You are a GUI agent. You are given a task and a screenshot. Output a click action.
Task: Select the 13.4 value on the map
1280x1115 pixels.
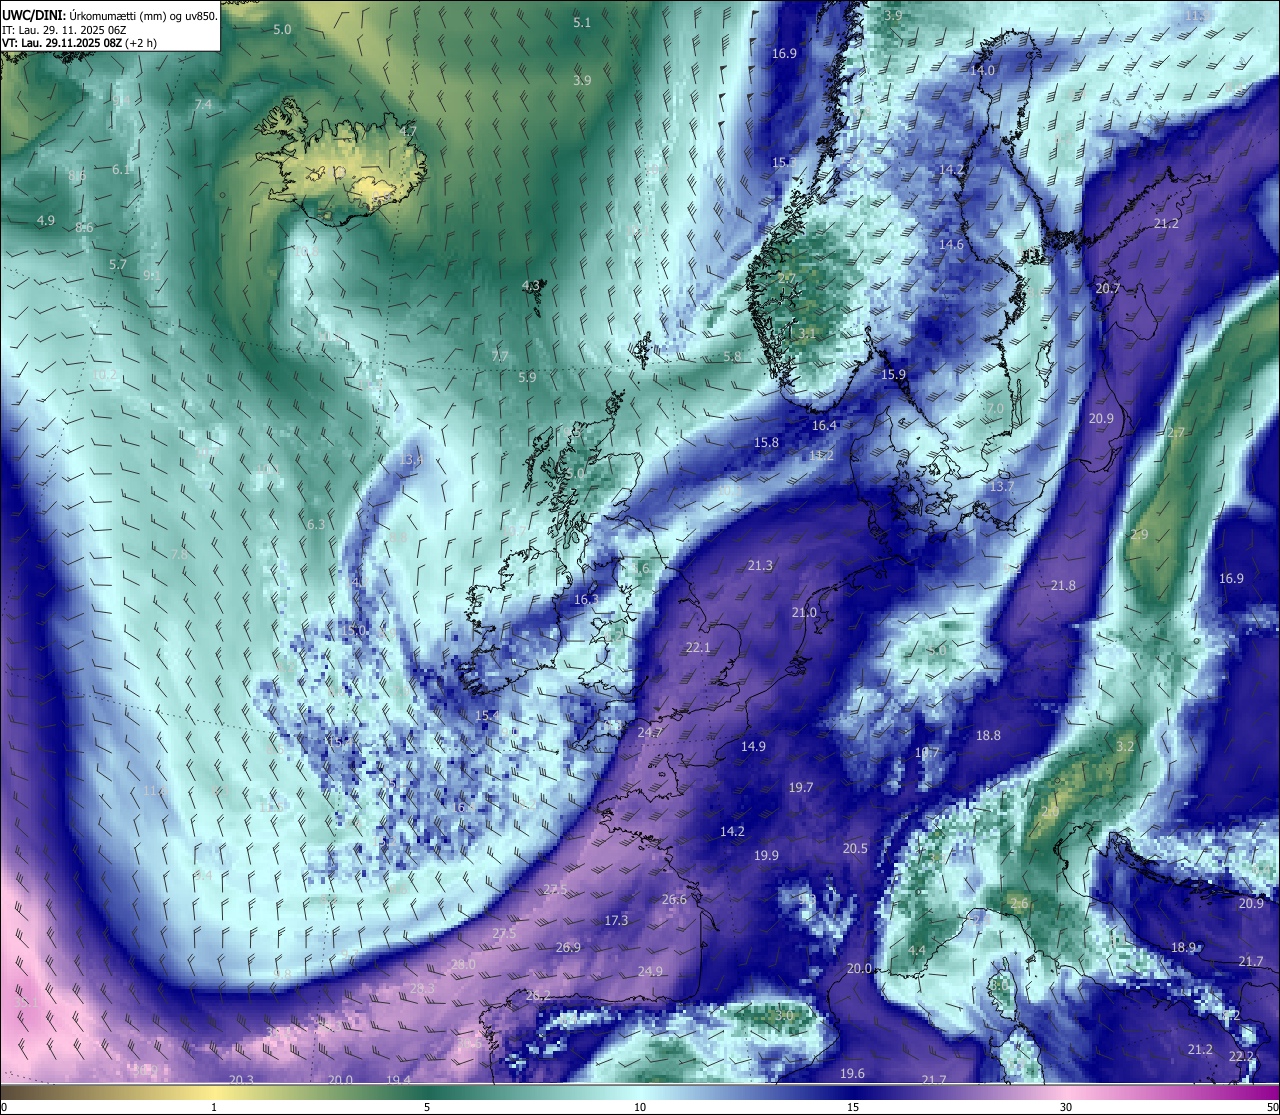[x=411, y=460]
